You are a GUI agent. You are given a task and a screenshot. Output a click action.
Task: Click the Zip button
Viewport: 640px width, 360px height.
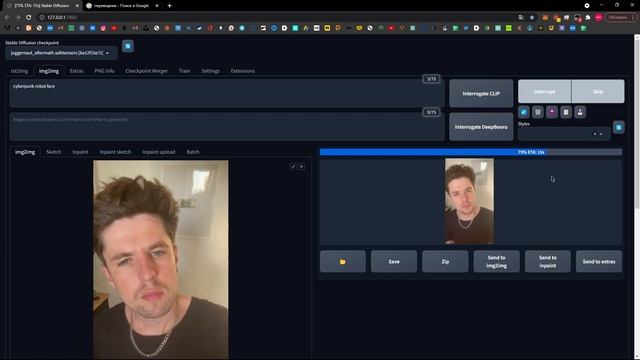[x=445, y=261]
